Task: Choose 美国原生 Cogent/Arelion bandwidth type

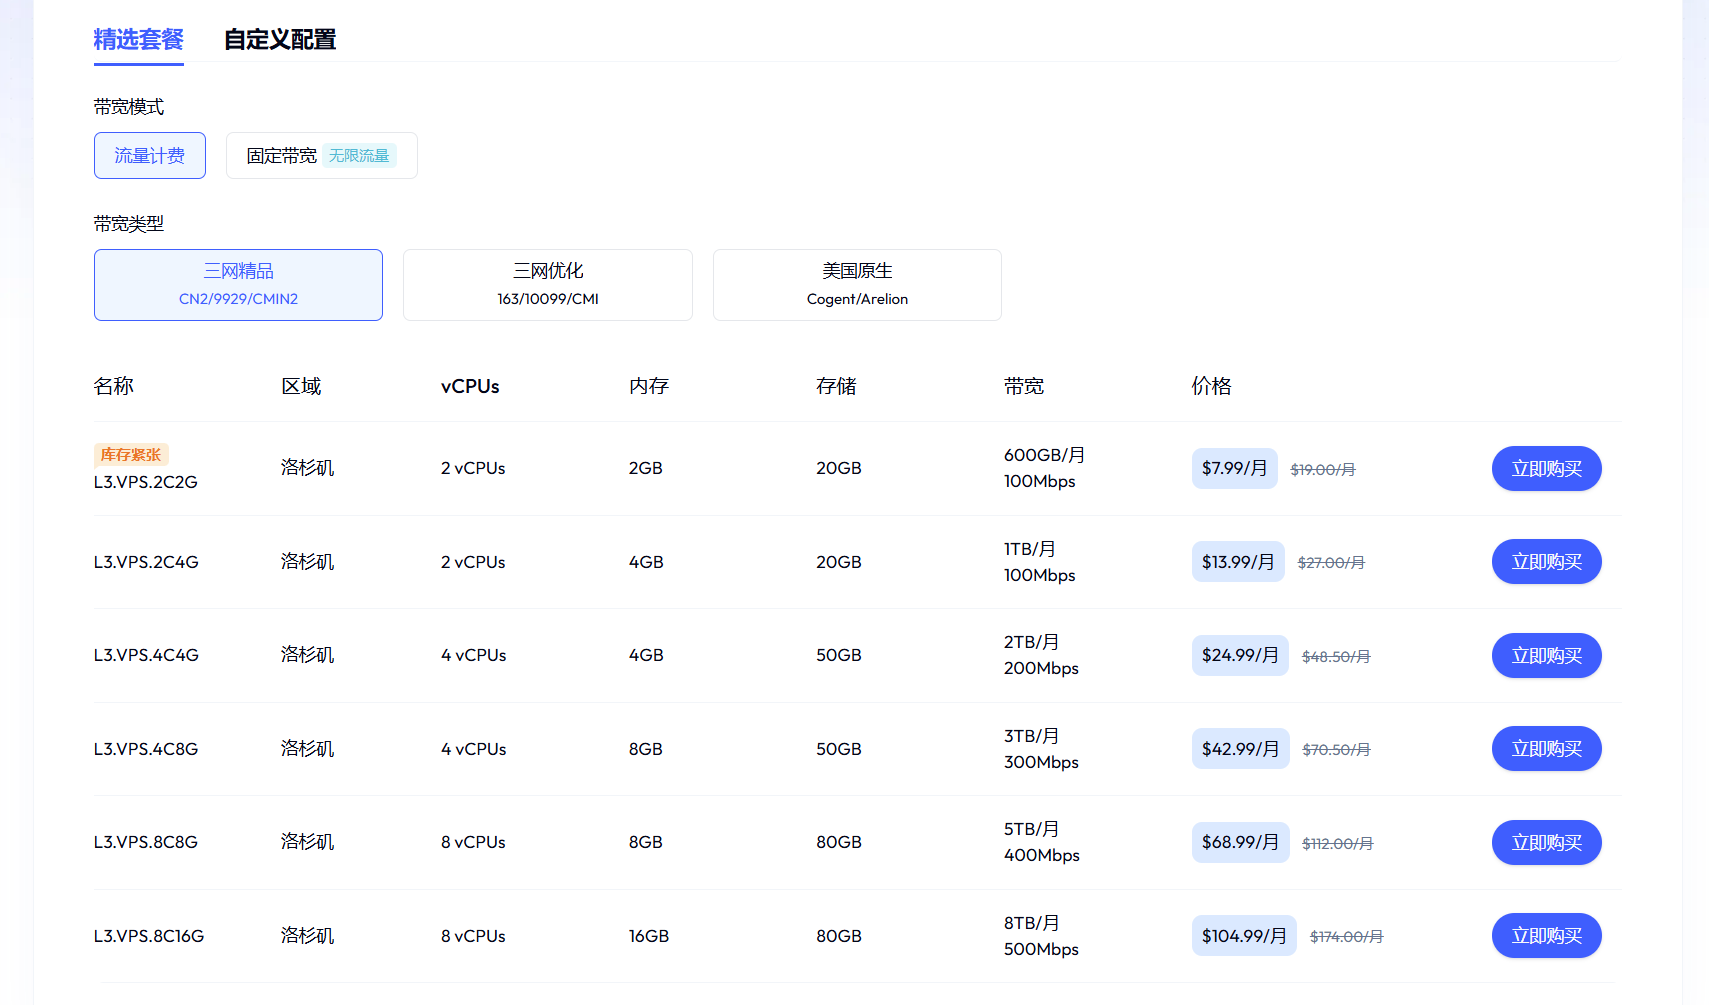Action: (857, 285)
